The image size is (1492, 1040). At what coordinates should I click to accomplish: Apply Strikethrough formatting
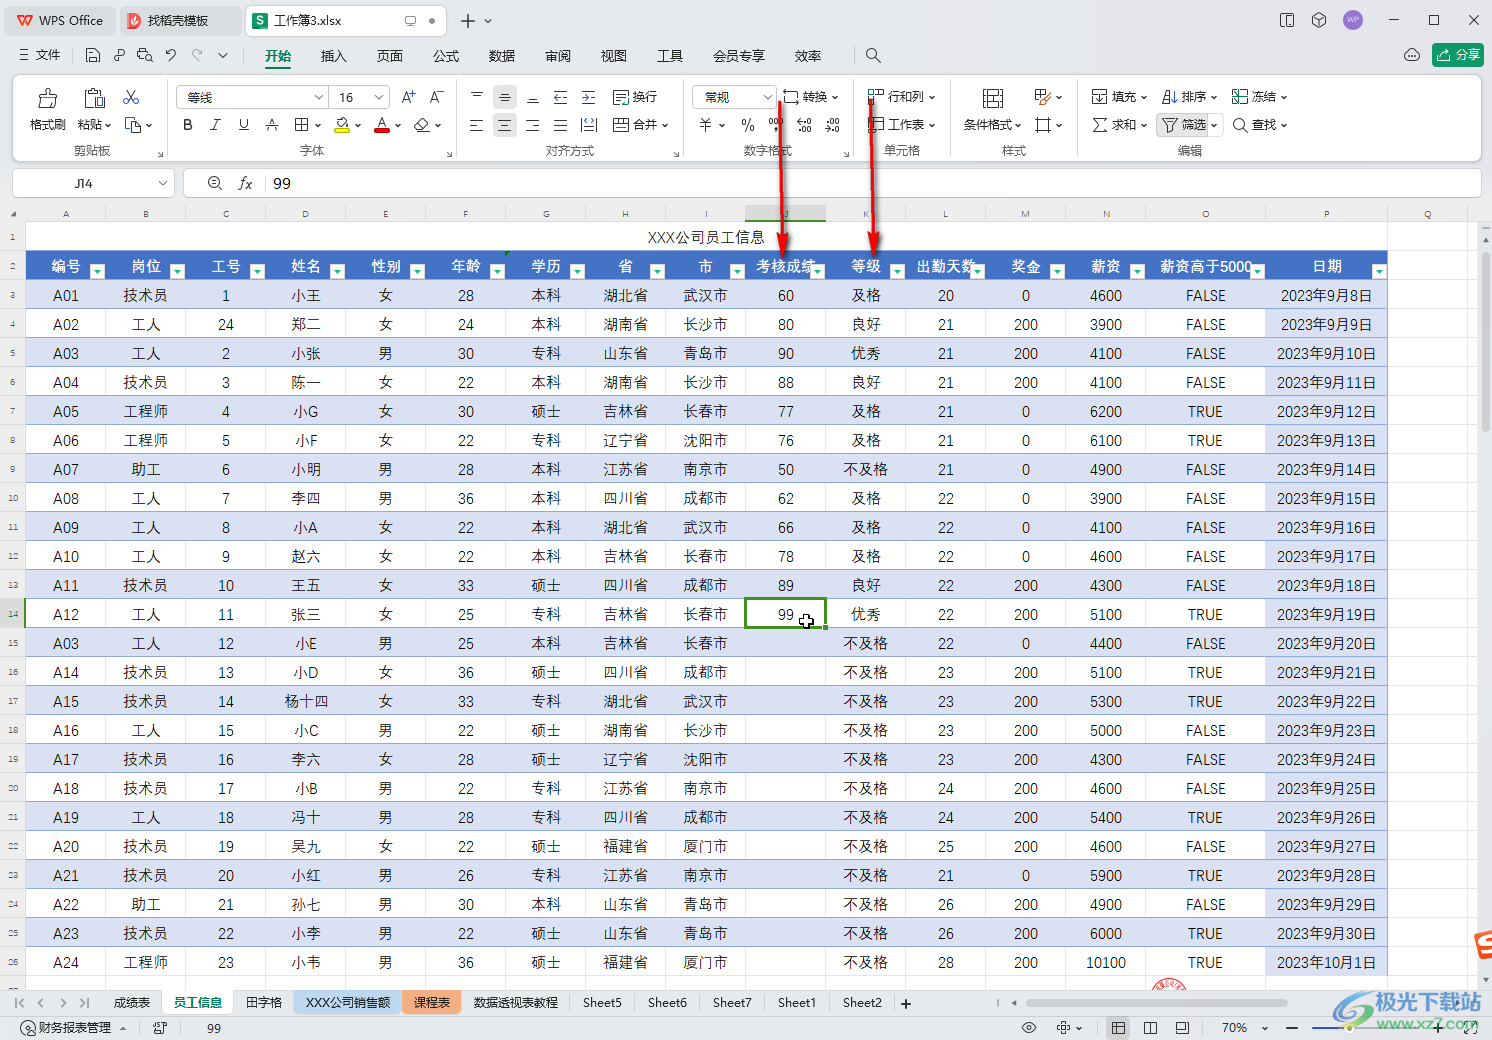pos(272,125)
